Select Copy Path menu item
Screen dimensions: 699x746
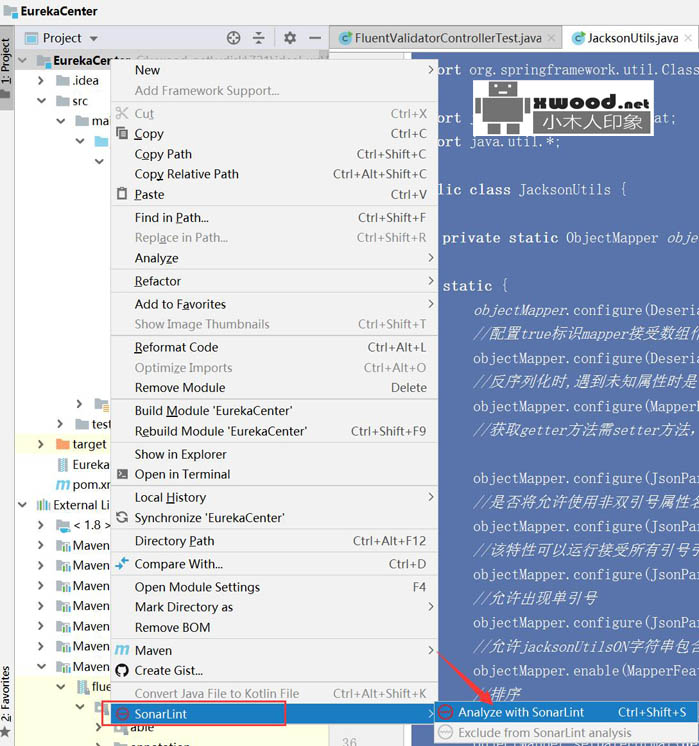(274, 154)
